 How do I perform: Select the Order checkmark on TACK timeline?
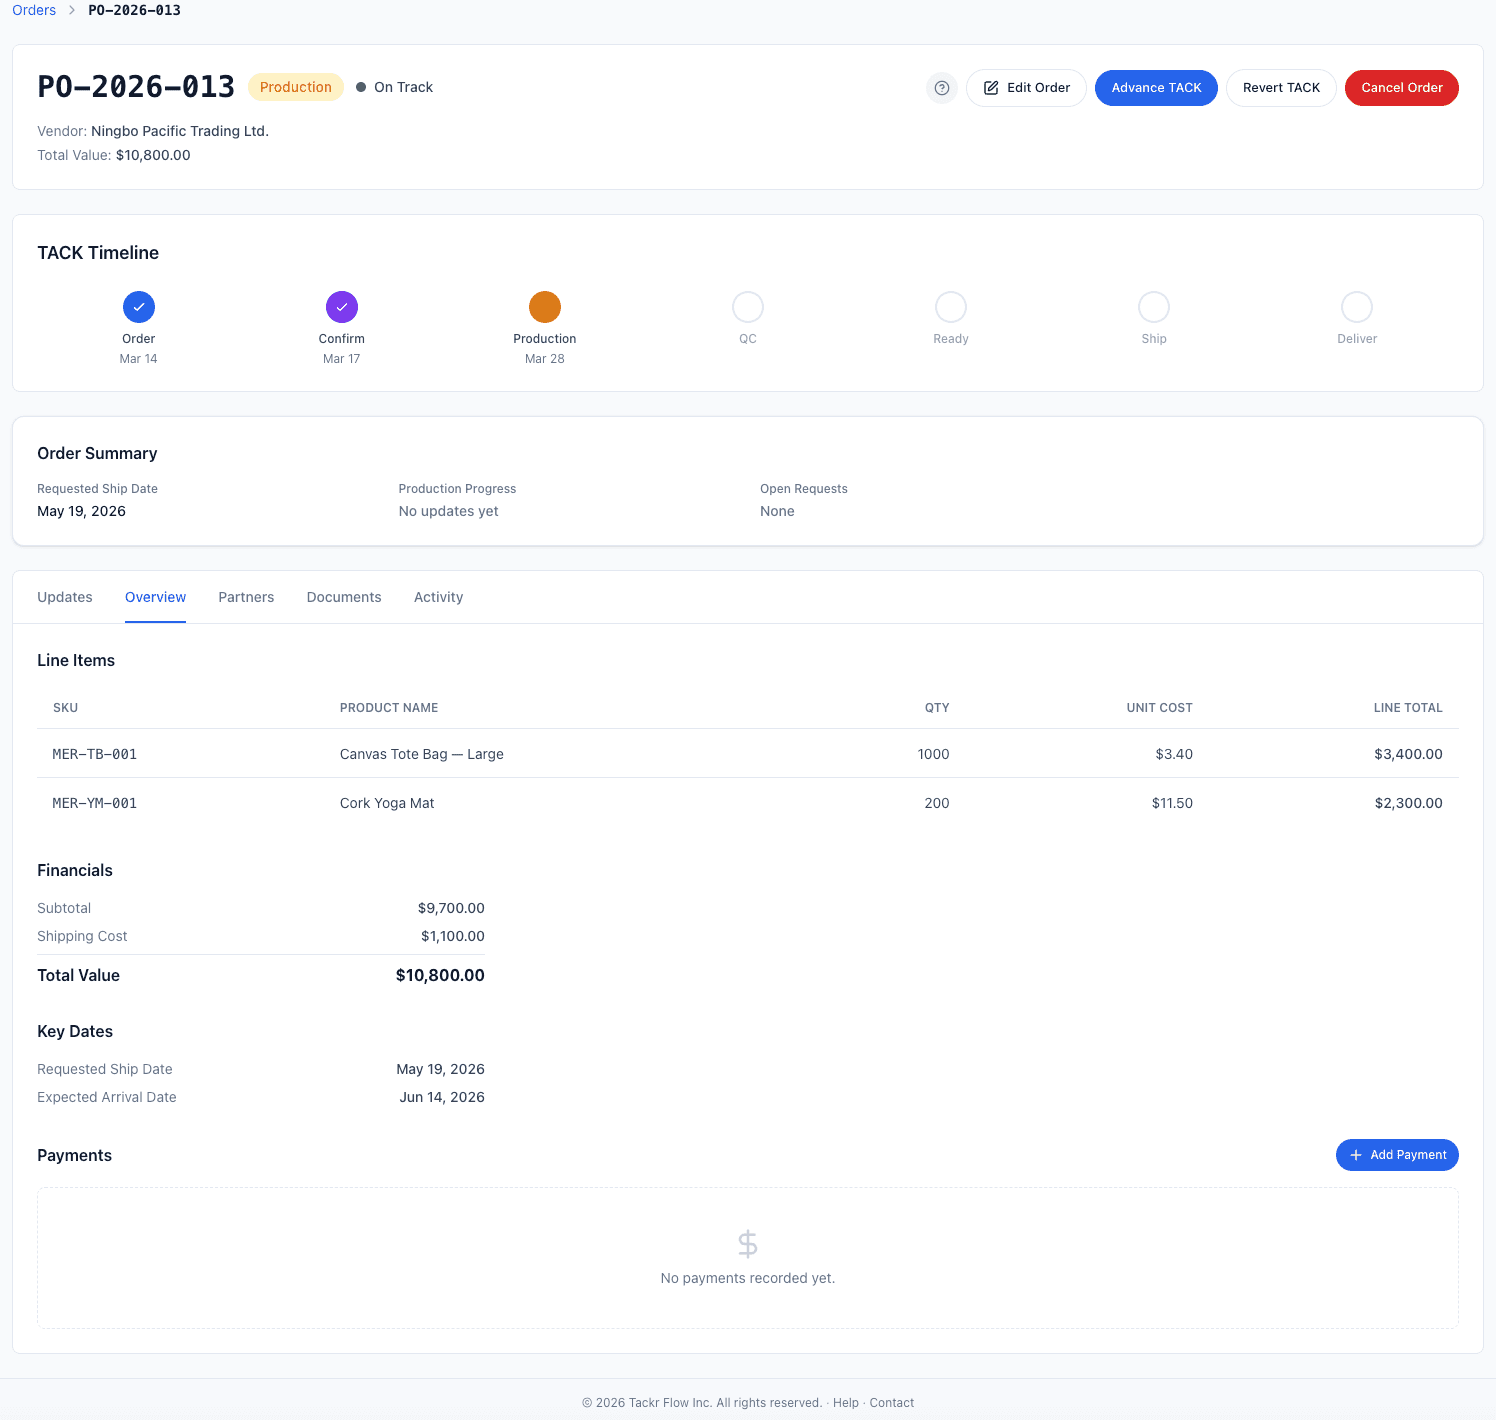click(138, 307)
